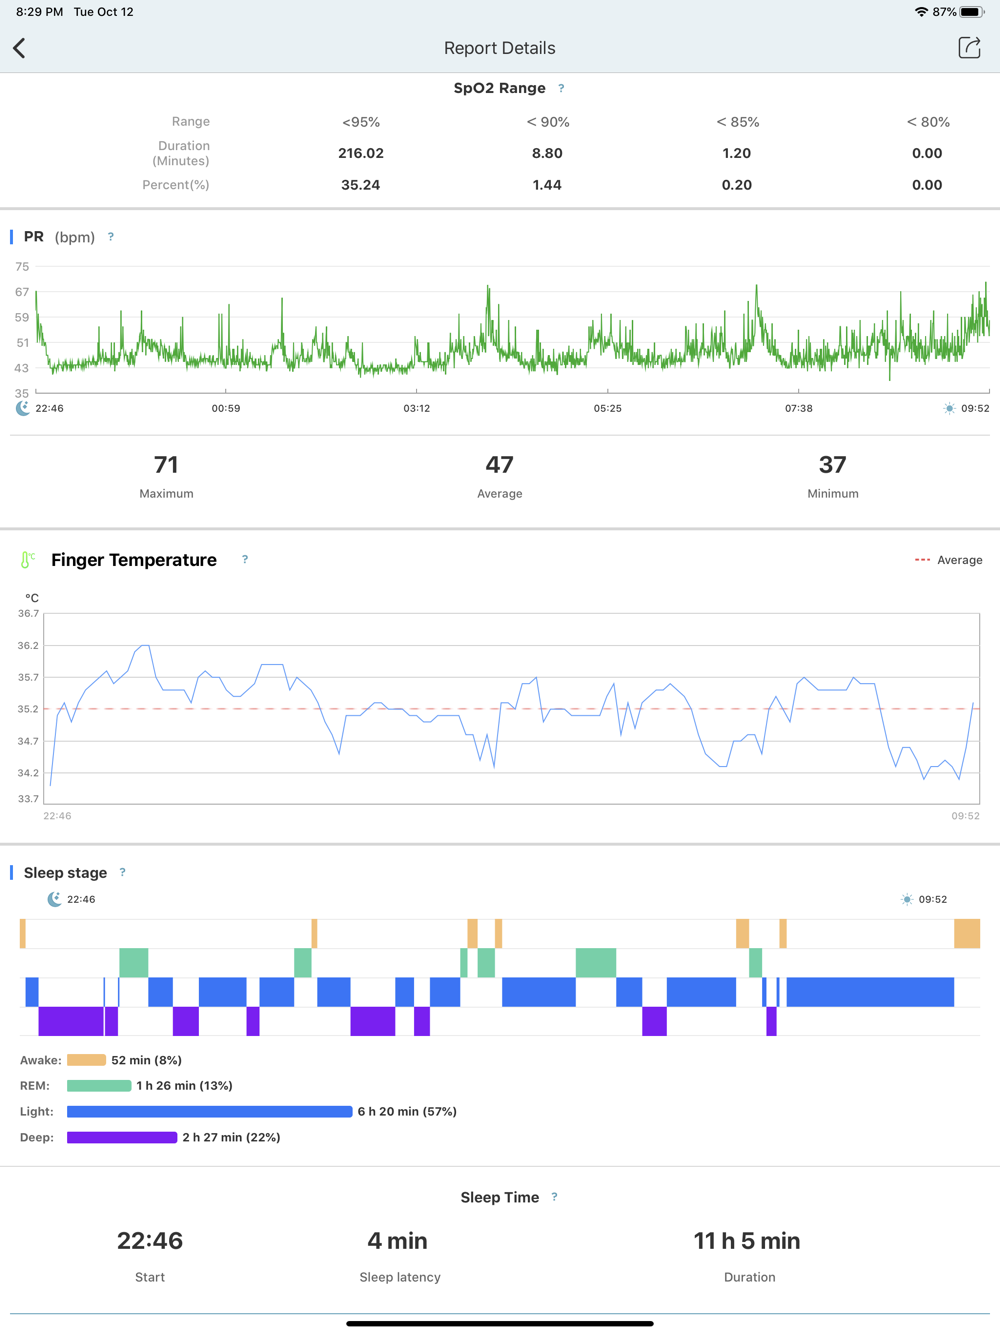Viewport: 1000px width, 1334px height.
Task: Tap the share report icon
Action: 969,47
